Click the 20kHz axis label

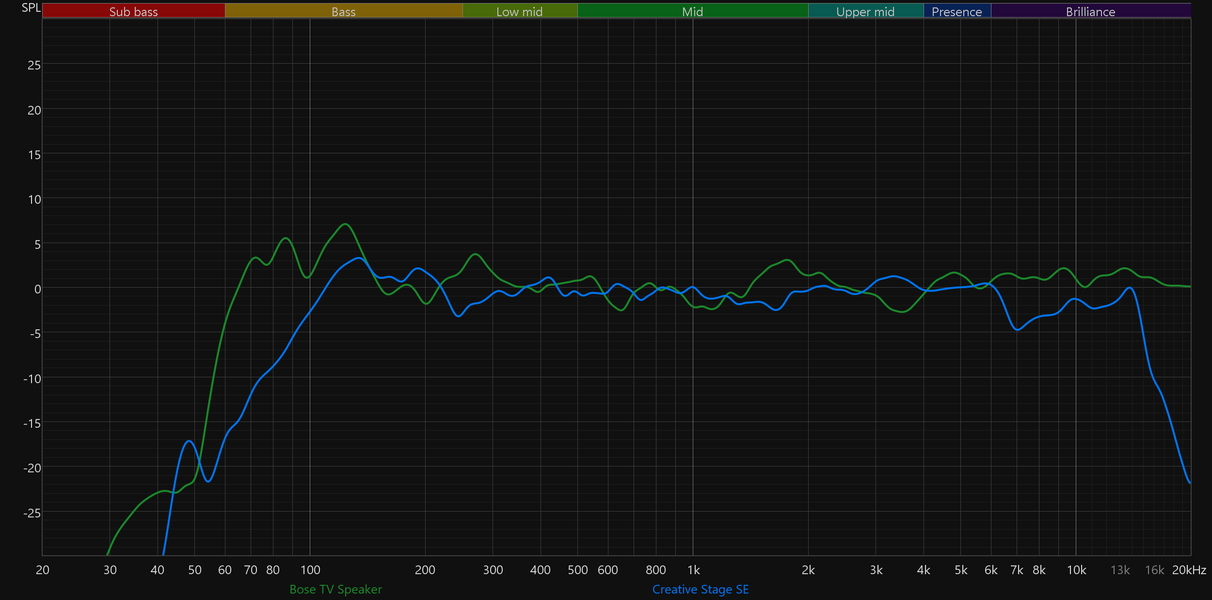1190,570
